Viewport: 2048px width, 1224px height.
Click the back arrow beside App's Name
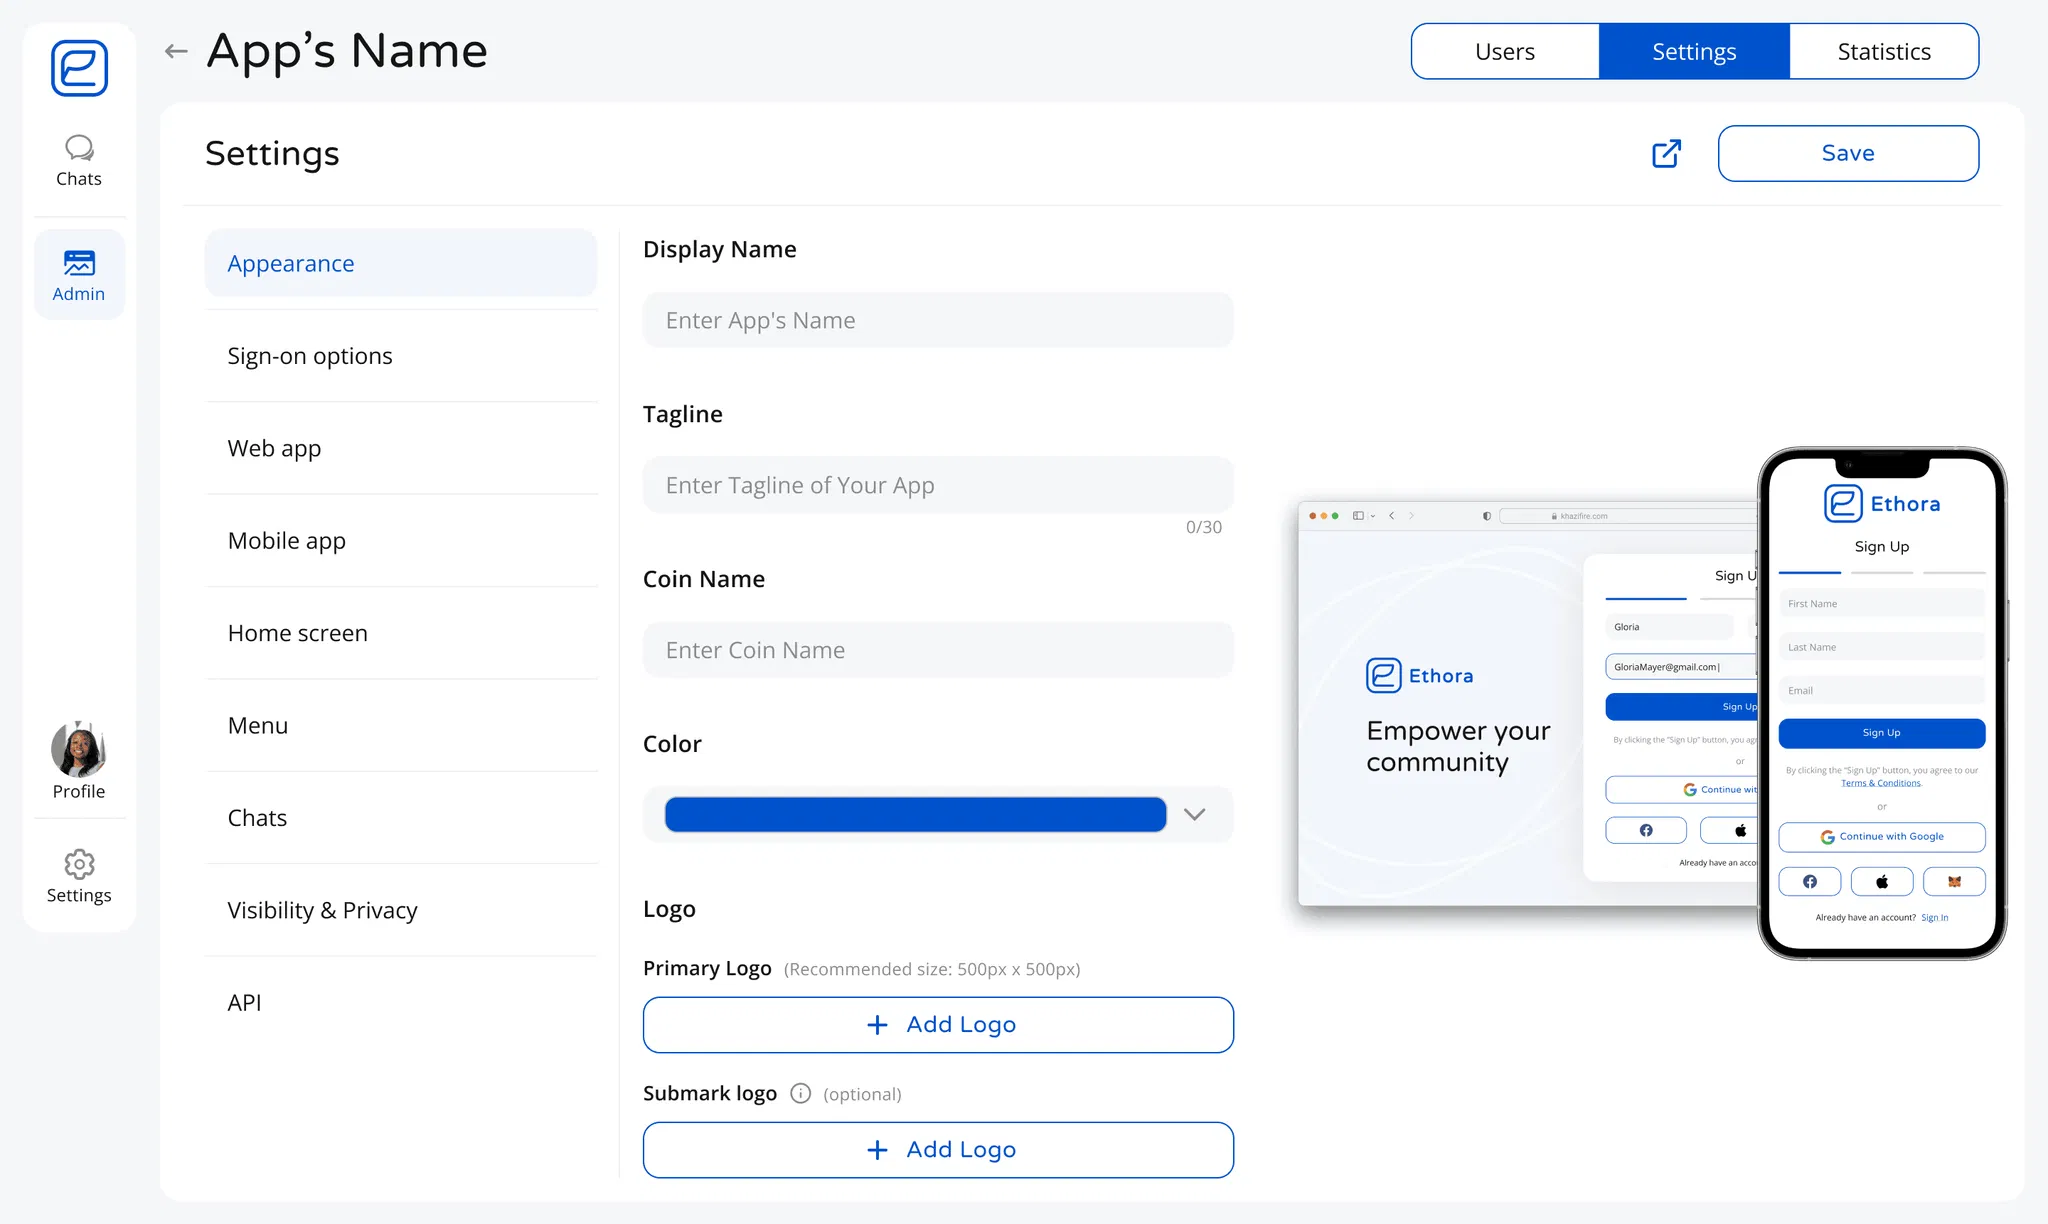[176, 51]
